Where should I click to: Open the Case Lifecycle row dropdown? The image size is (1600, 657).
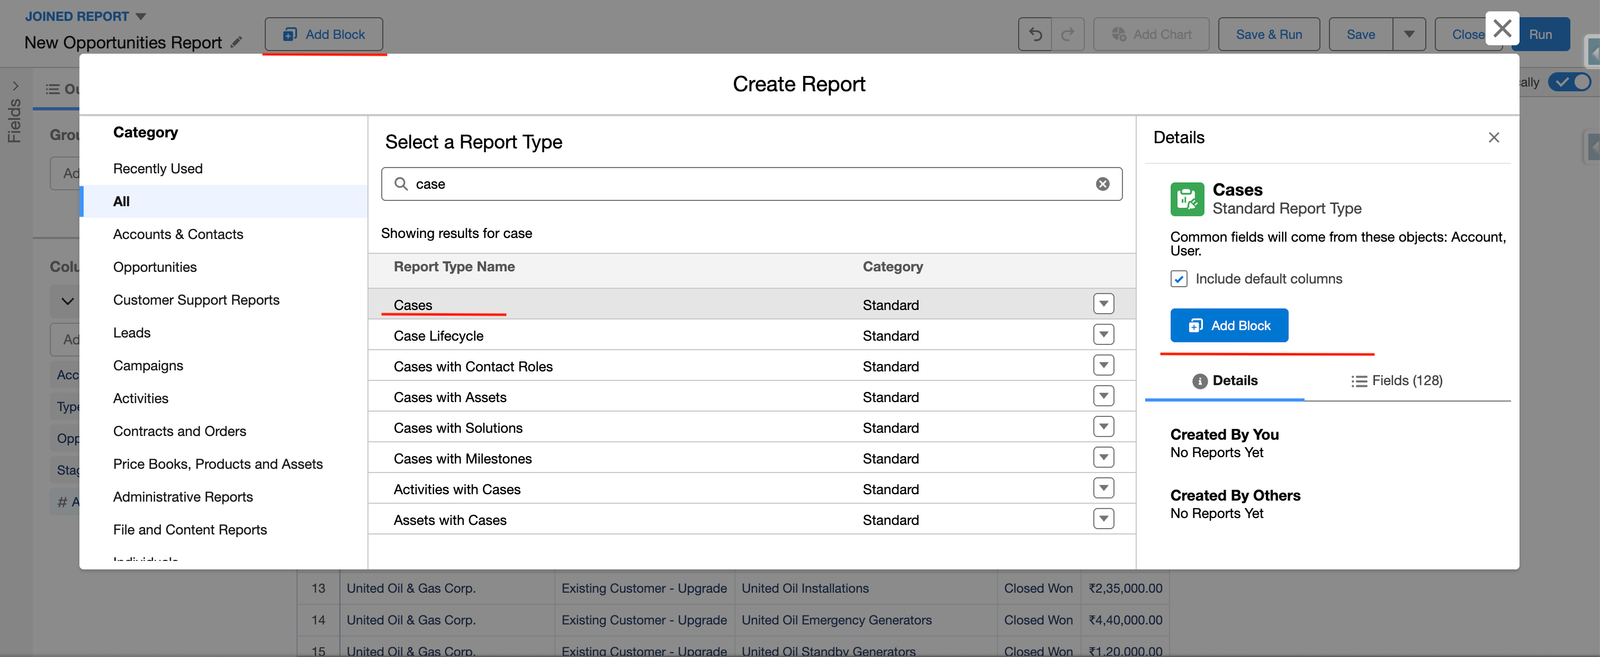[x=1103, y=335]
